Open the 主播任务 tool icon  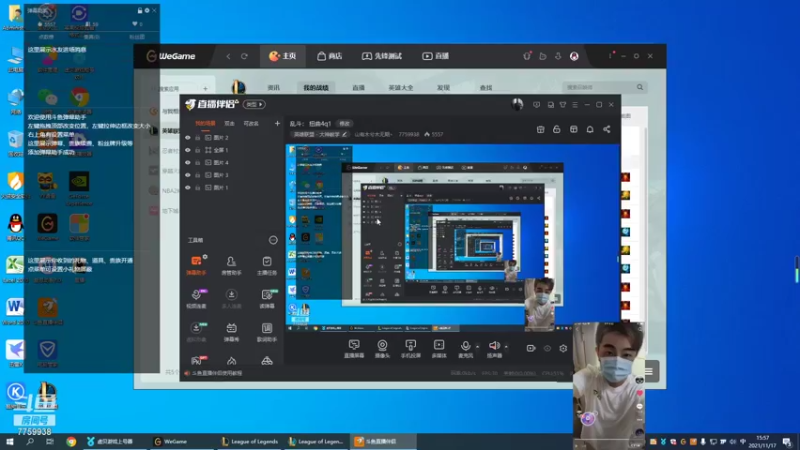[x=267, y=265]
